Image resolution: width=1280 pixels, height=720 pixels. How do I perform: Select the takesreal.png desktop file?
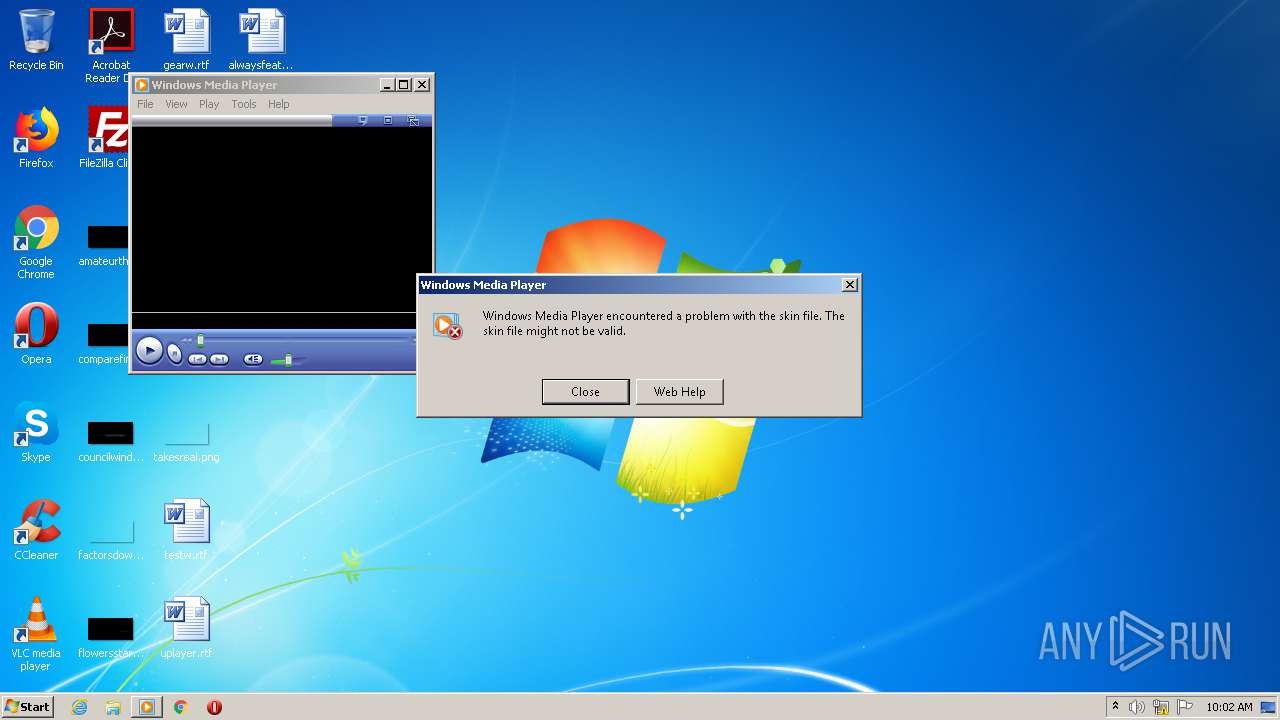[186, 442]
